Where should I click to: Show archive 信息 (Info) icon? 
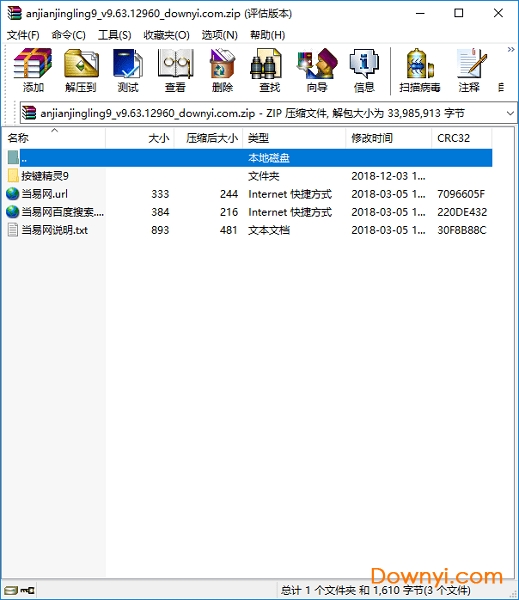(x=364, y=71)
